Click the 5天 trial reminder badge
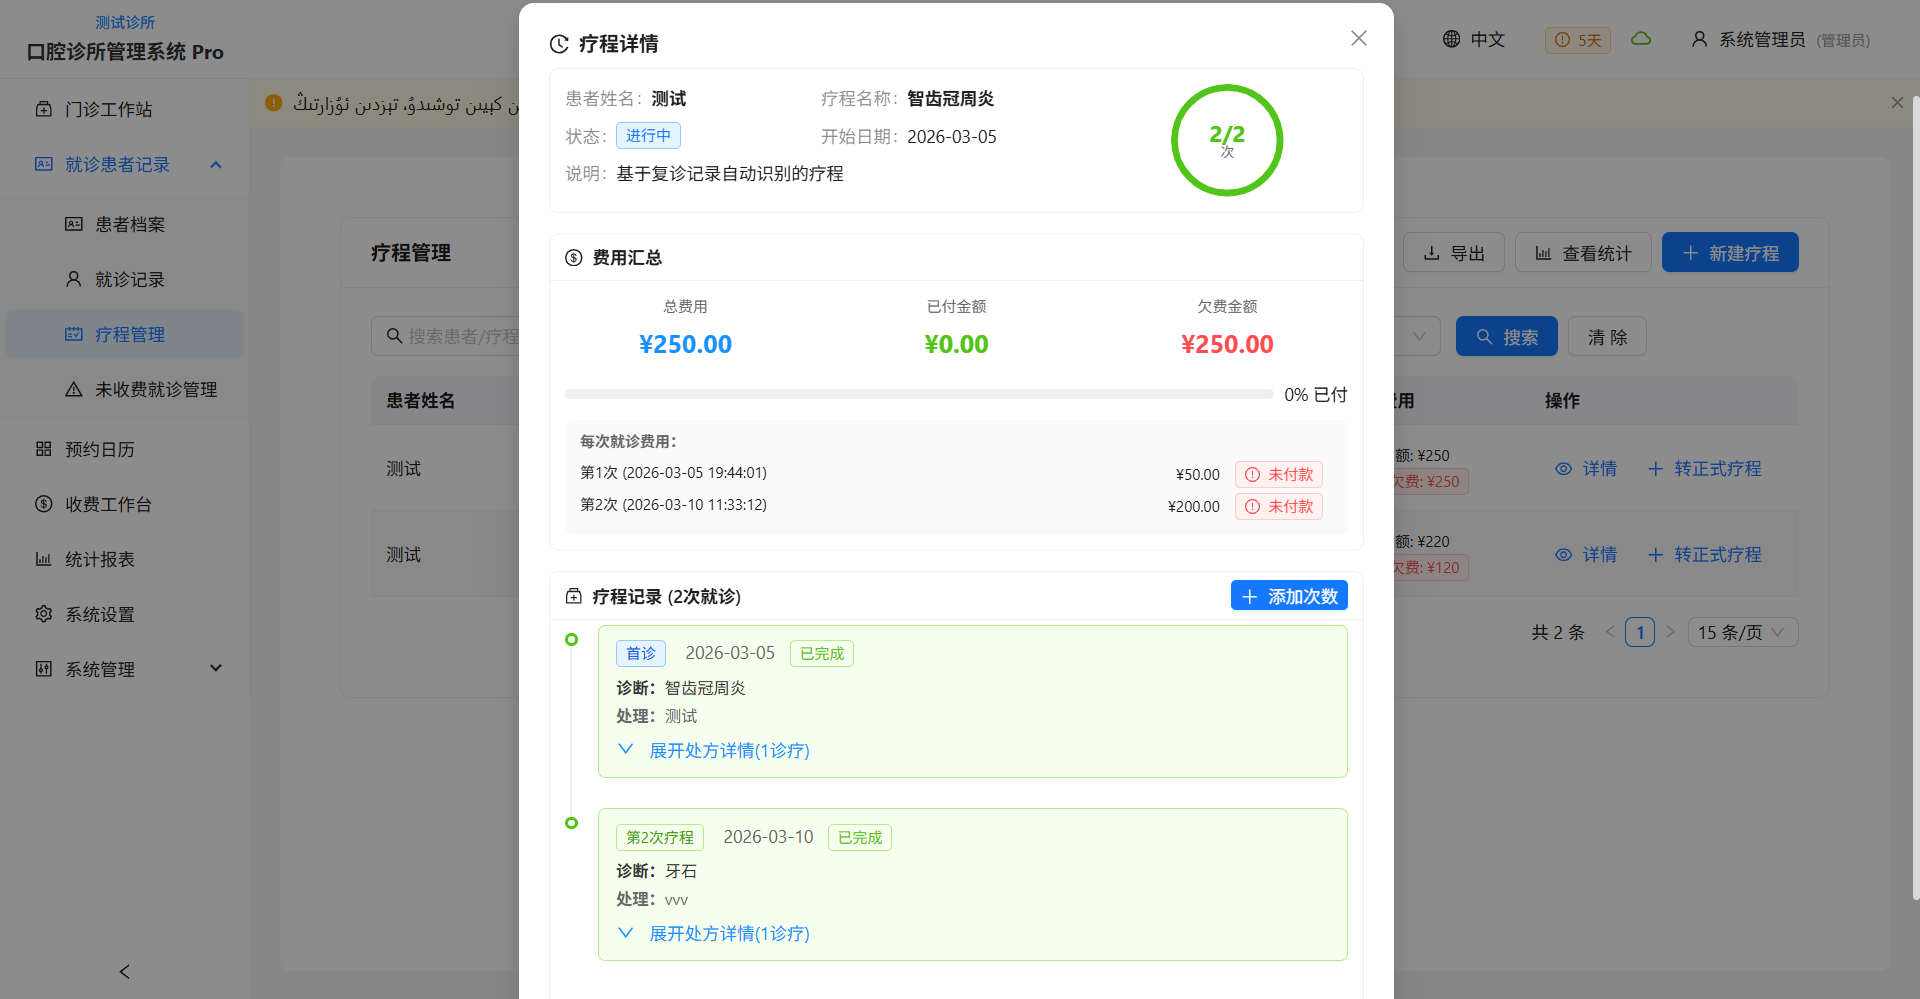 1578,40
